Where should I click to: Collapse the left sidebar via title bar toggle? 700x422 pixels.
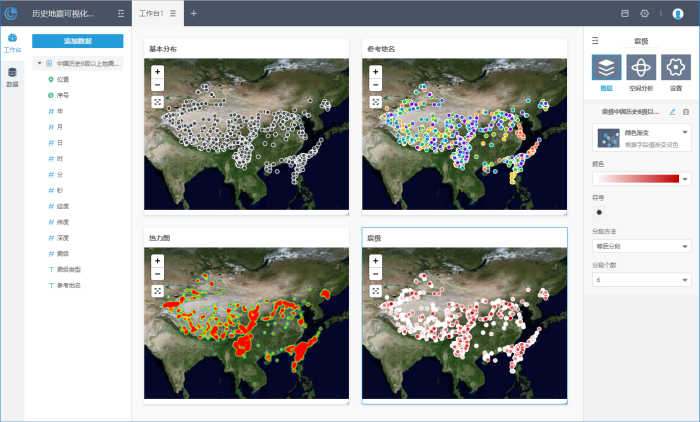coord(121,14)
